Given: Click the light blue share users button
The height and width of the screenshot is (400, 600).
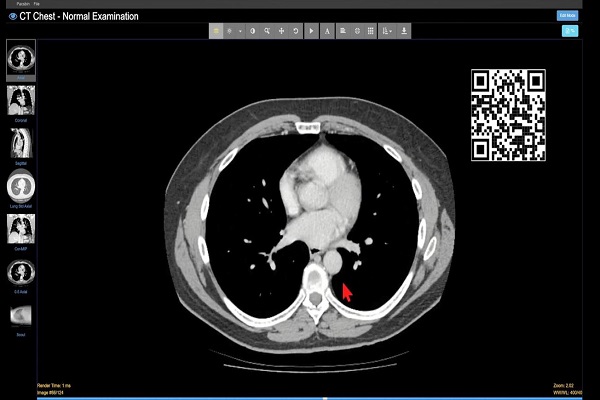Looking at the screenshot, I should point(570,31).
